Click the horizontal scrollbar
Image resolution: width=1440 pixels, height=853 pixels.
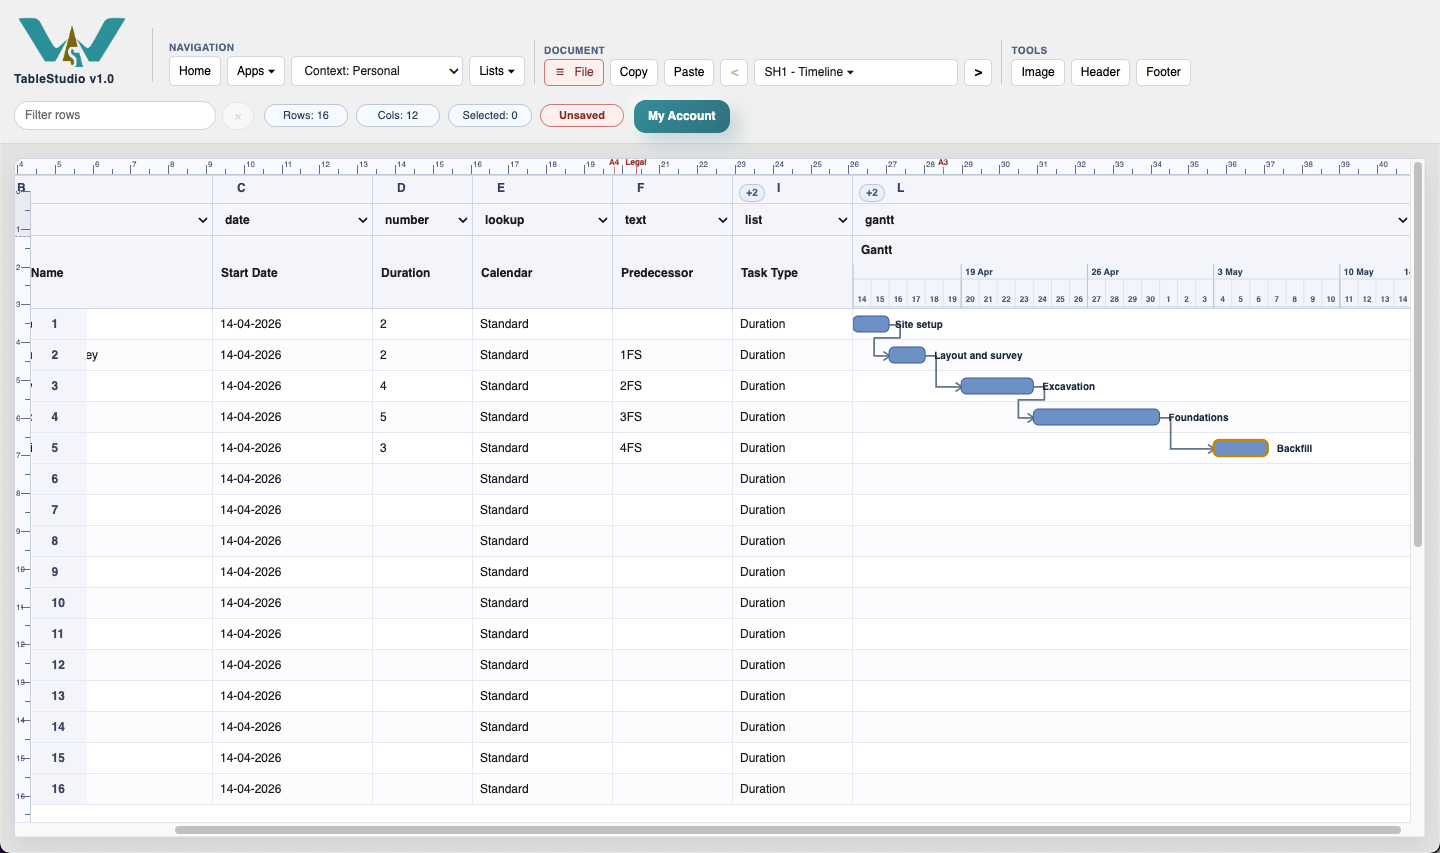click(788, 830)
